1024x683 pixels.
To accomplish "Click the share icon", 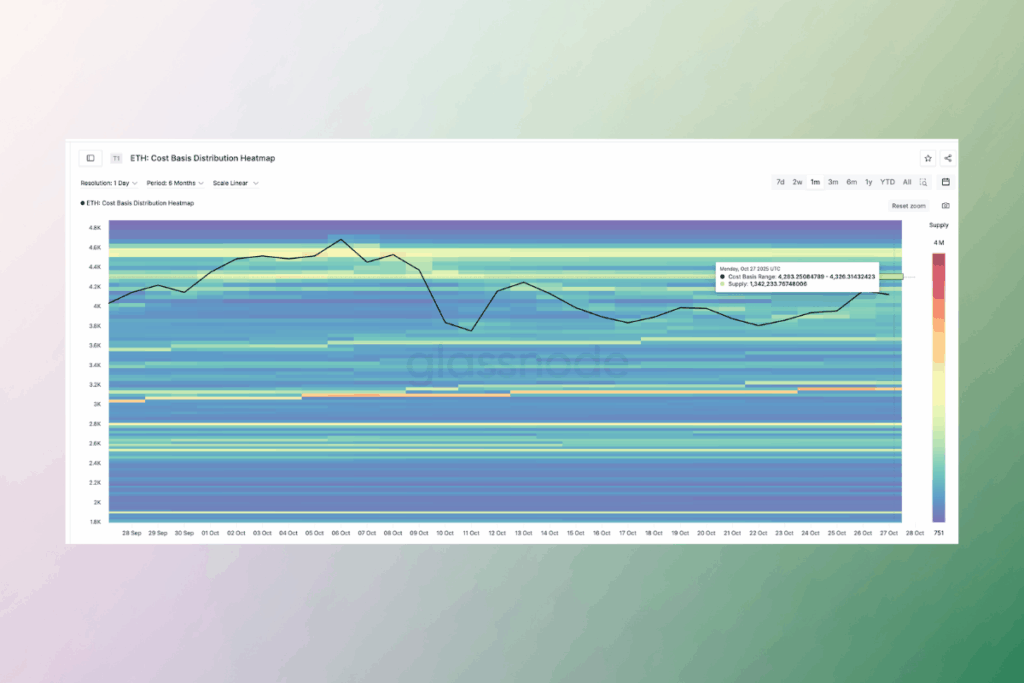I will coord(948,158).
